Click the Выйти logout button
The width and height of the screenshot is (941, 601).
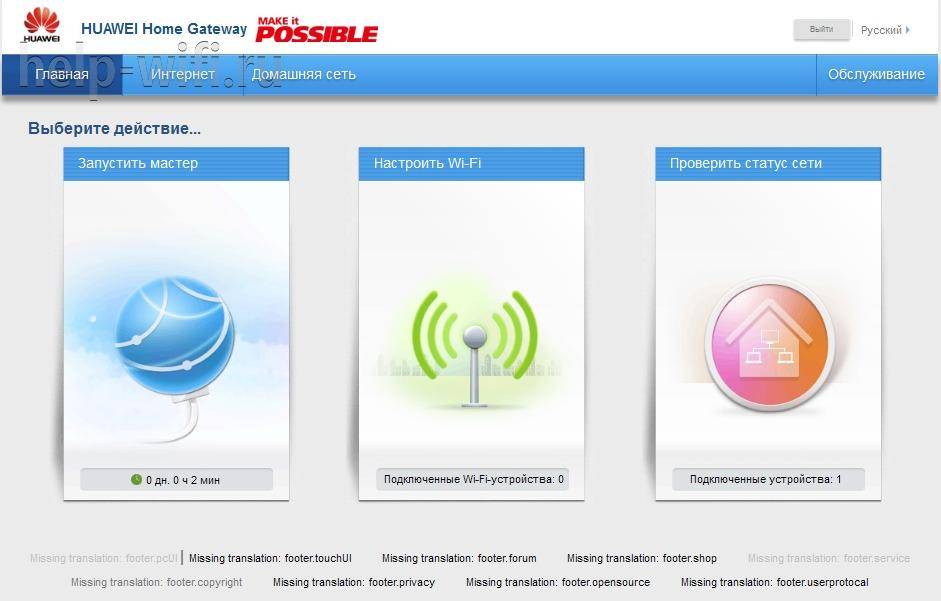click(822, 29)
